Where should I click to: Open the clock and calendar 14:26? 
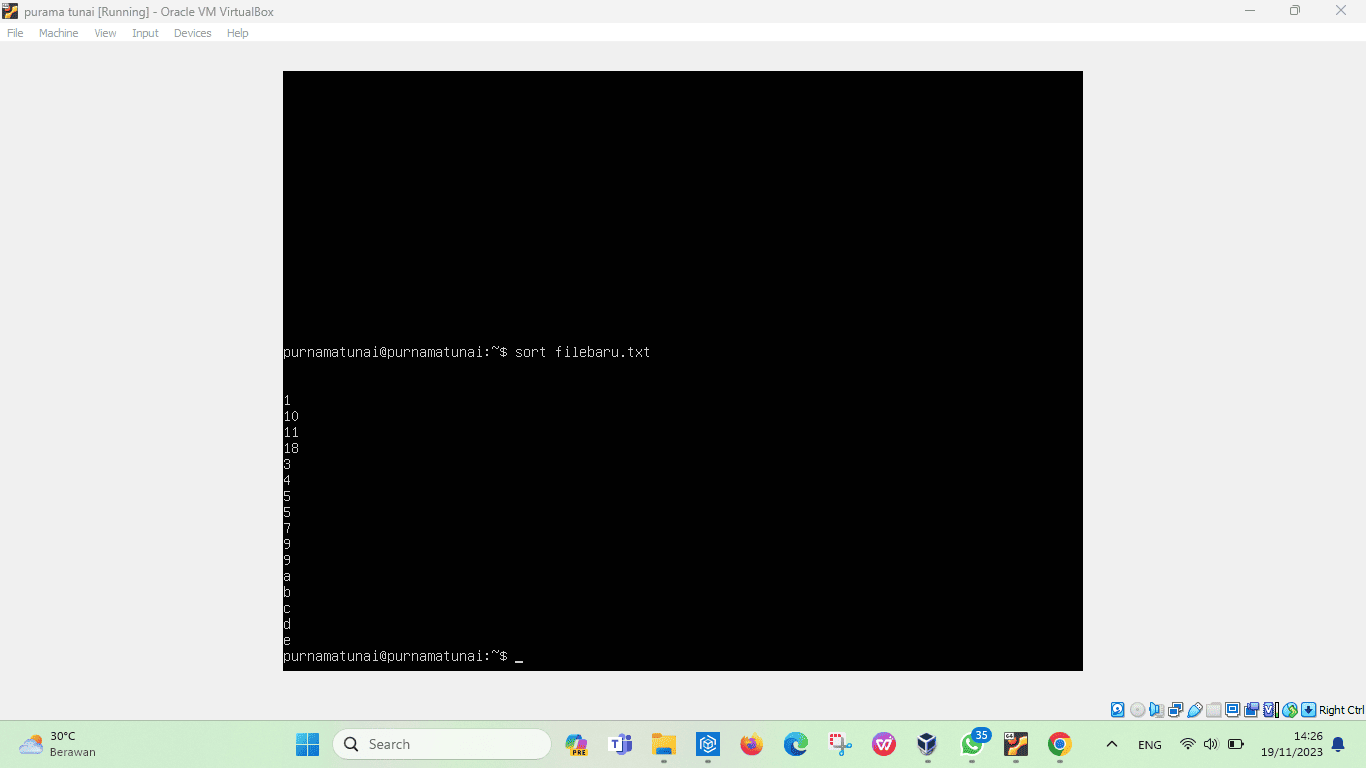pyautogui.click(x=1291, y=744)
